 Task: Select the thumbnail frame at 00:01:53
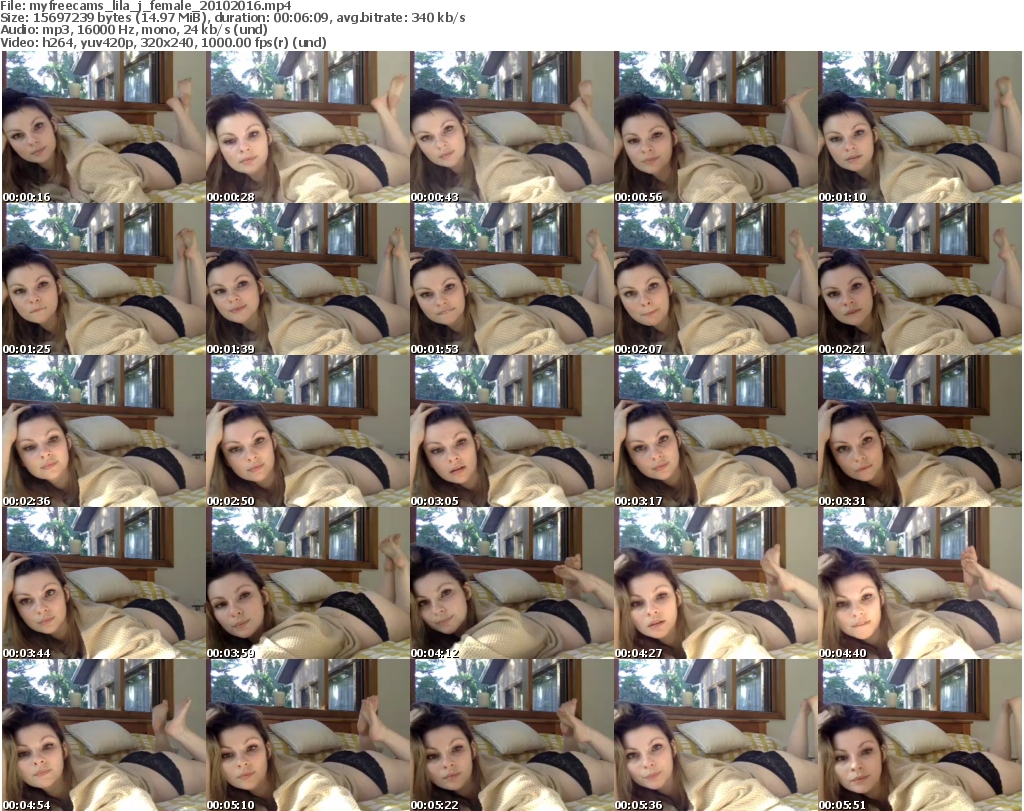(511, 279)
